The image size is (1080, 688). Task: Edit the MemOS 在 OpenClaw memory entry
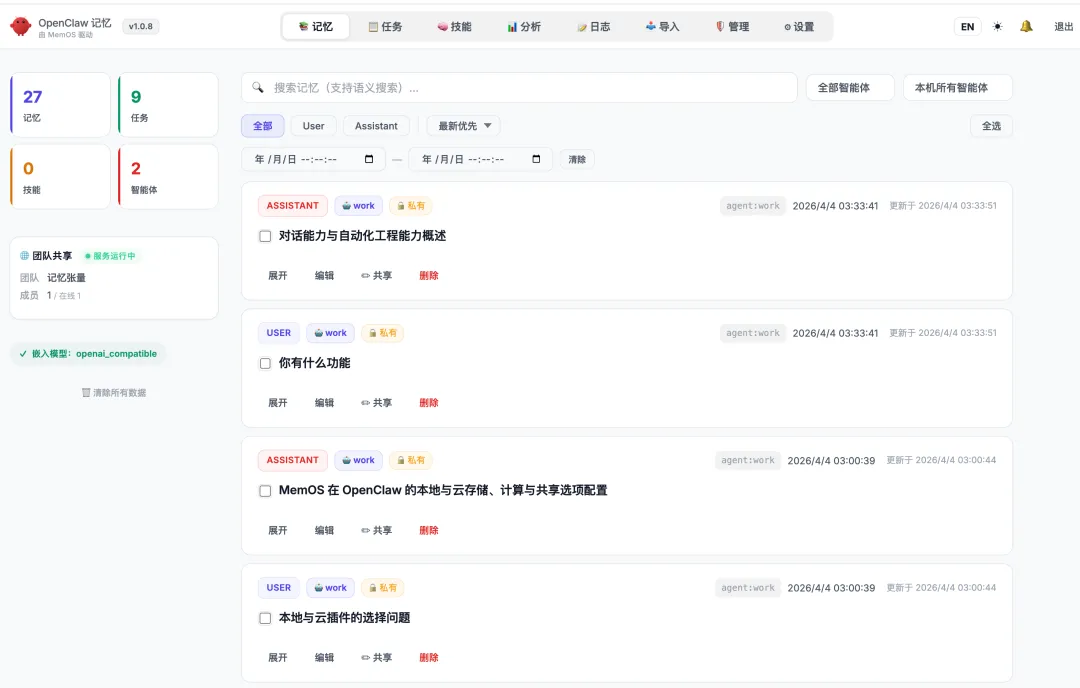click(x=324, y=530)
